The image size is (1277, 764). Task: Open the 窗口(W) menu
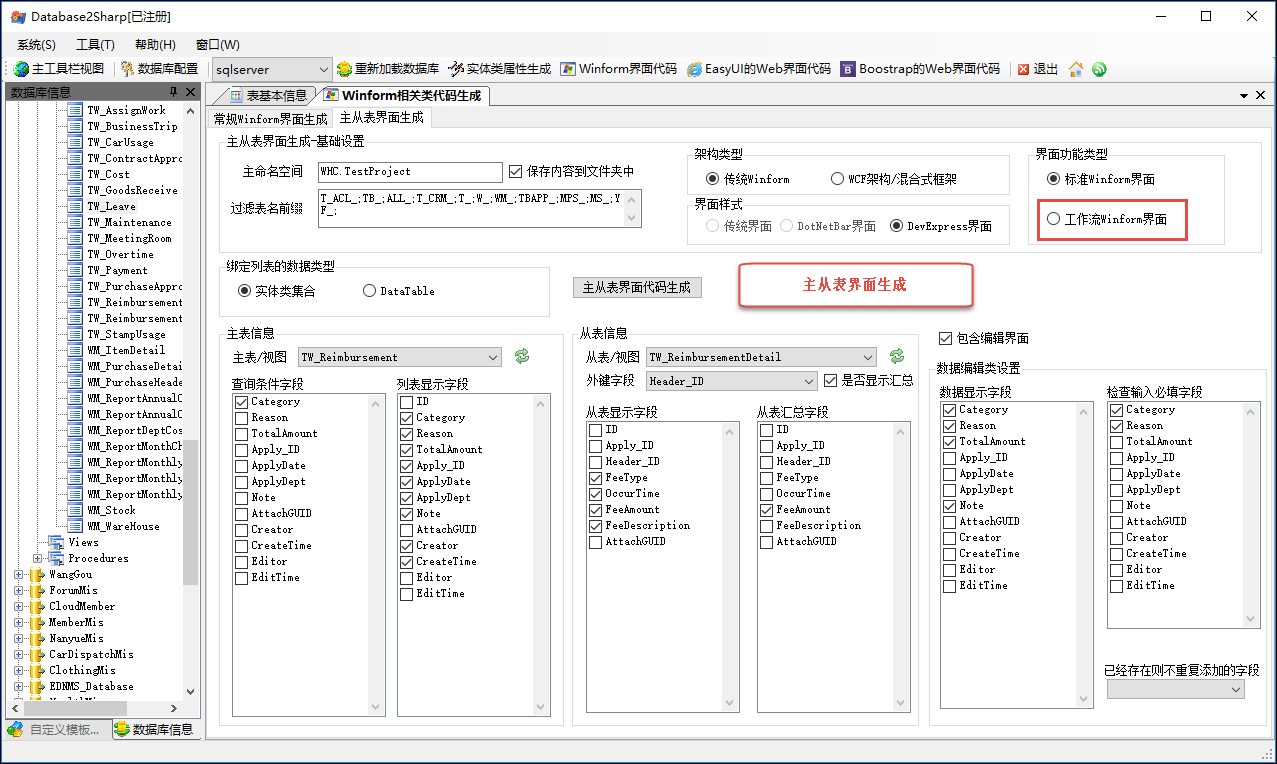click(217, 45)
